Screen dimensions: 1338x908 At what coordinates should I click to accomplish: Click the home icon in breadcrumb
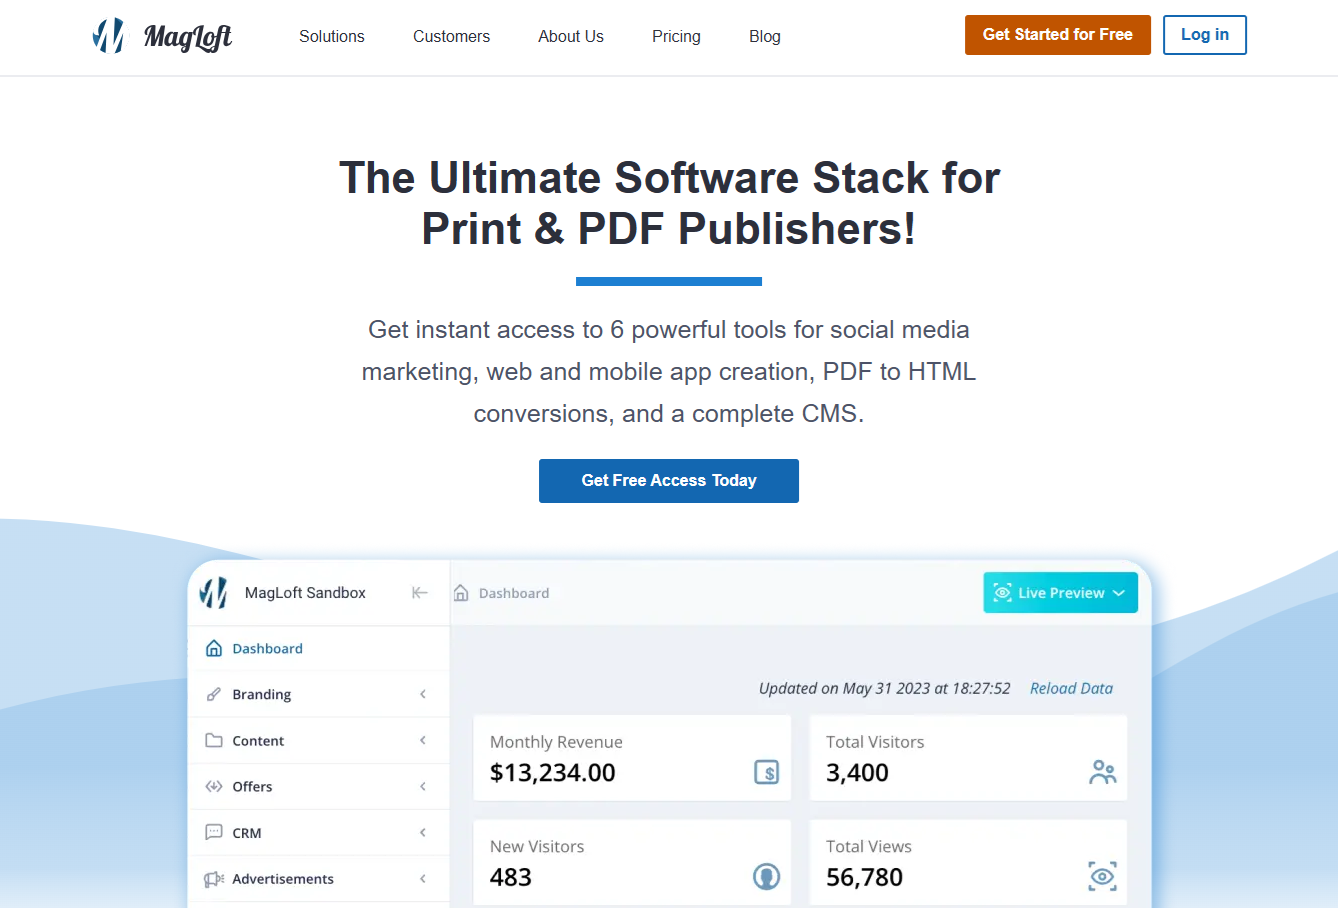(x=461, y=593)
